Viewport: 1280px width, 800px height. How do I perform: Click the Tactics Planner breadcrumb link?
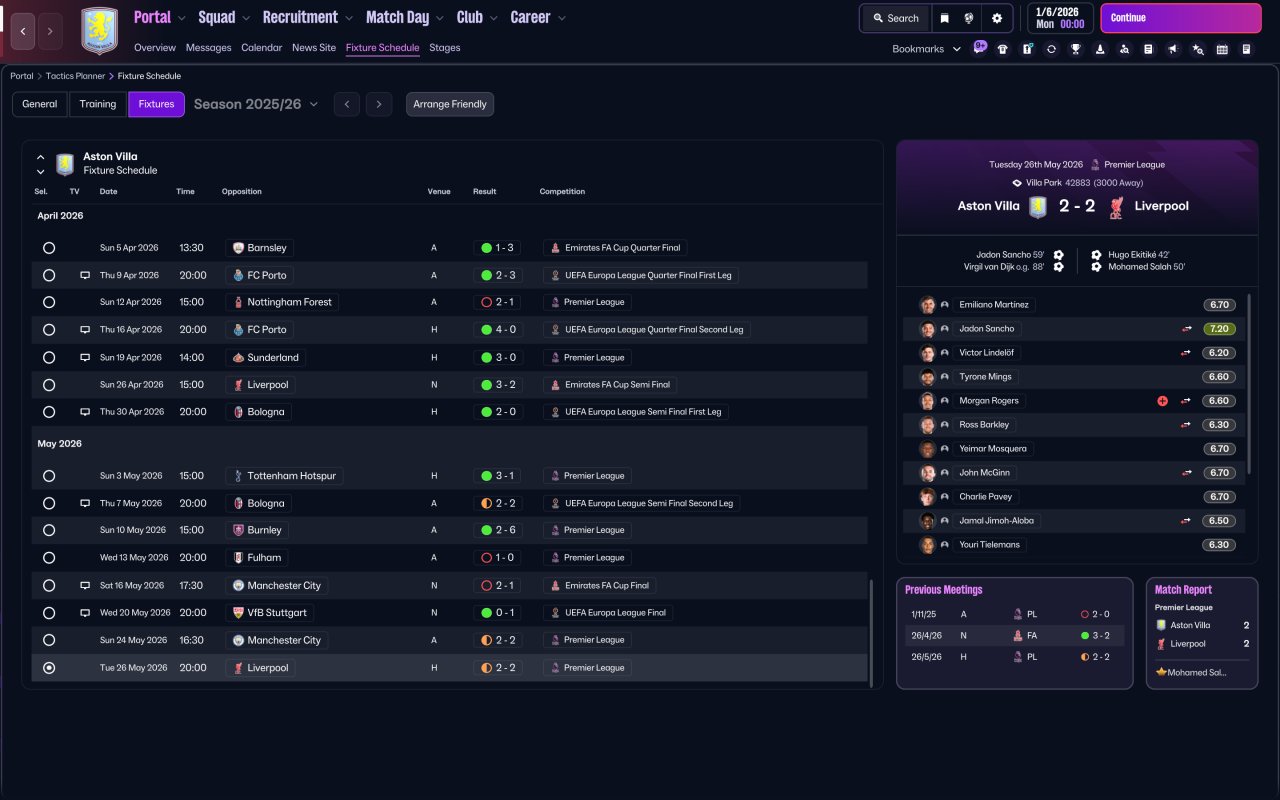pos(75,76)
